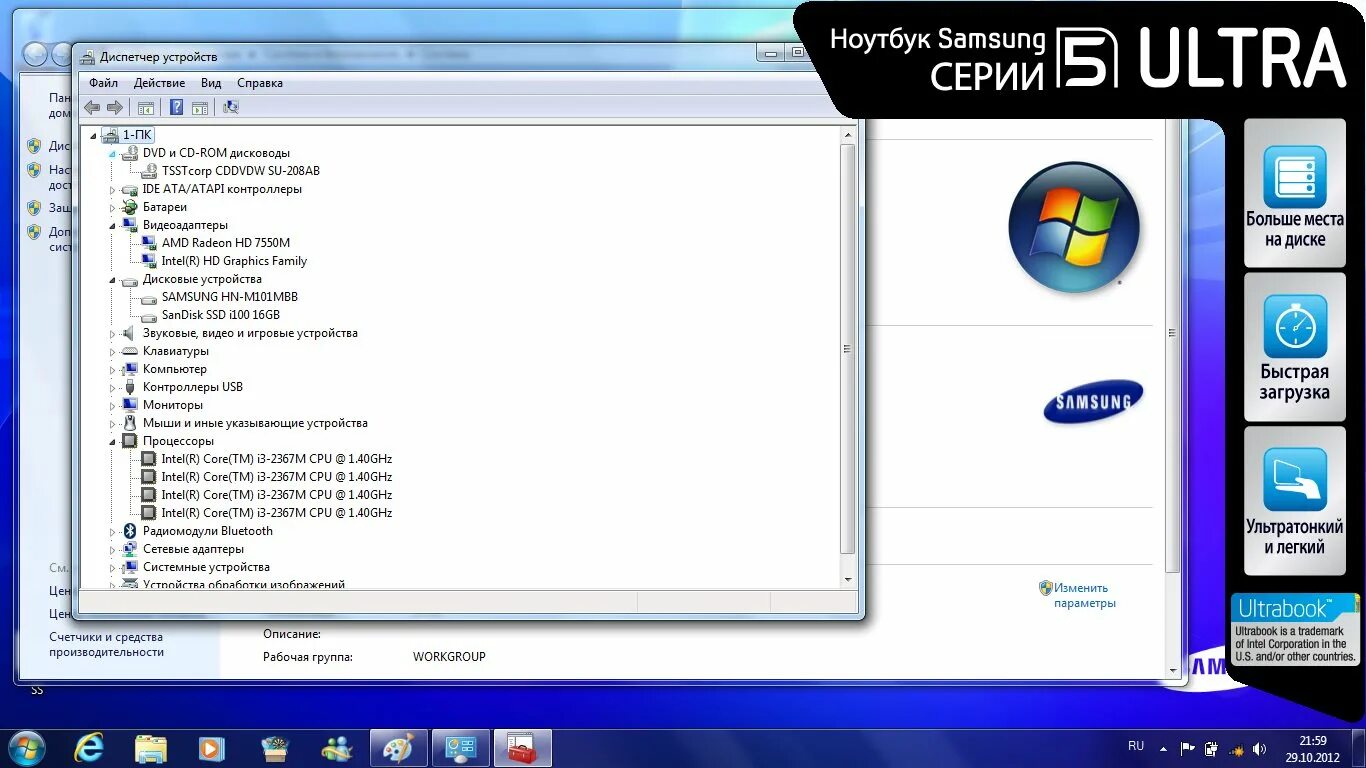Click WORKGROUP text in System window
1366x768 pixels.
pos(449,657)
